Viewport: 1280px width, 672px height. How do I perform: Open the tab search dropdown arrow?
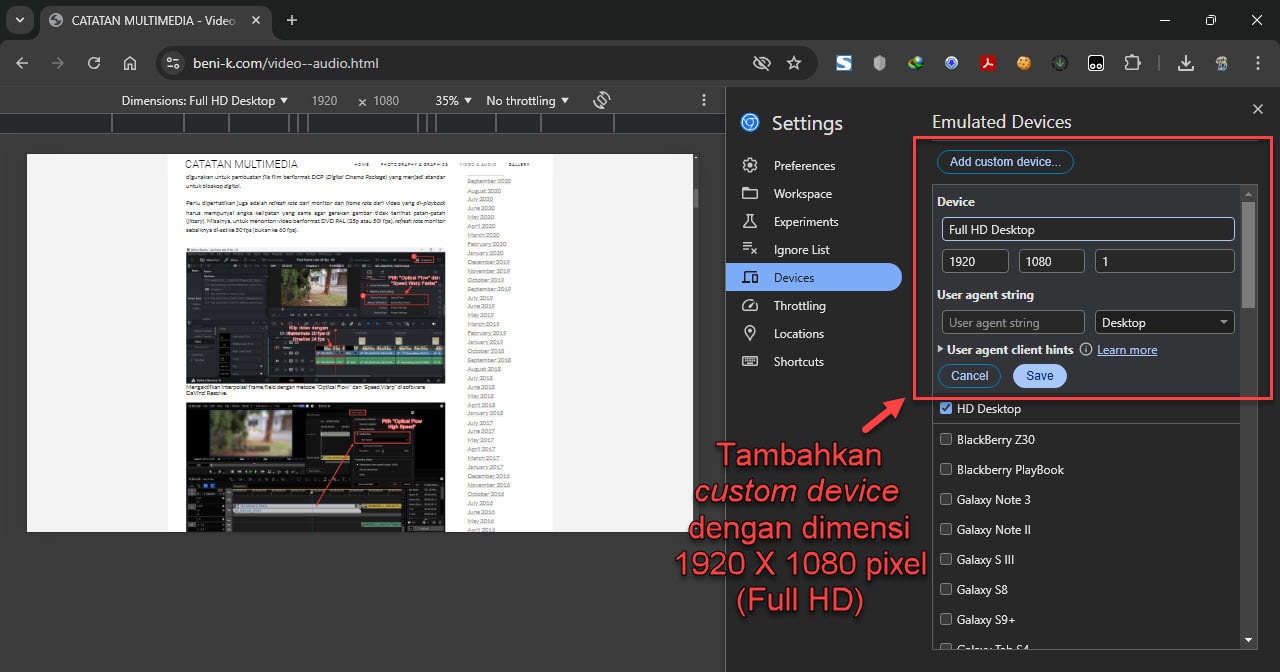point(19,20)
